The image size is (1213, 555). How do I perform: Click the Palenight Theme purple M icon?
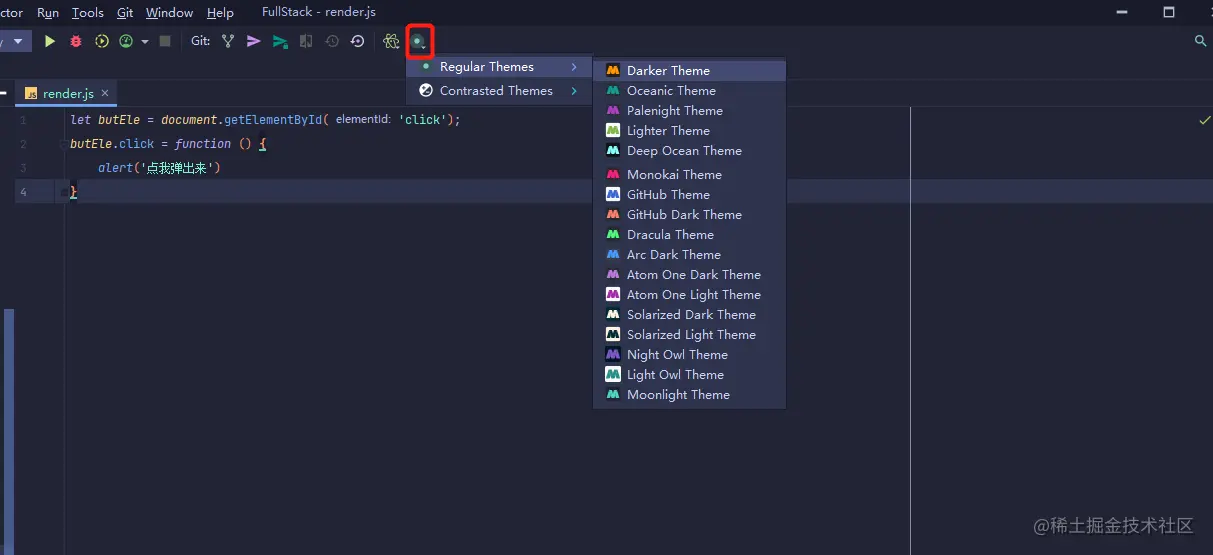pos(613,111)
